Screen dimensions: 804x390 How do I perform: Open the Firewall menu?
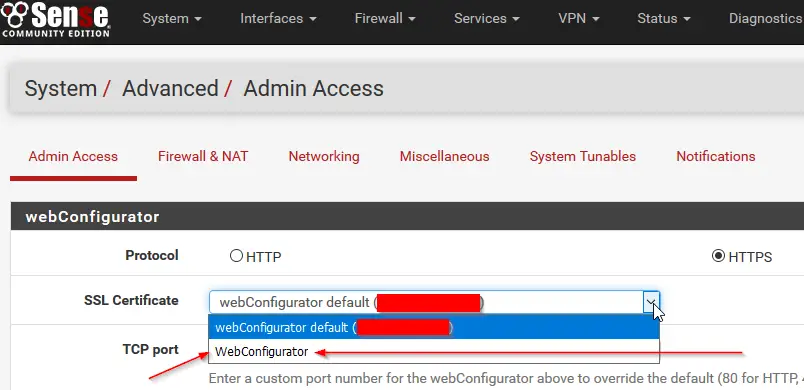click(385, 19)
